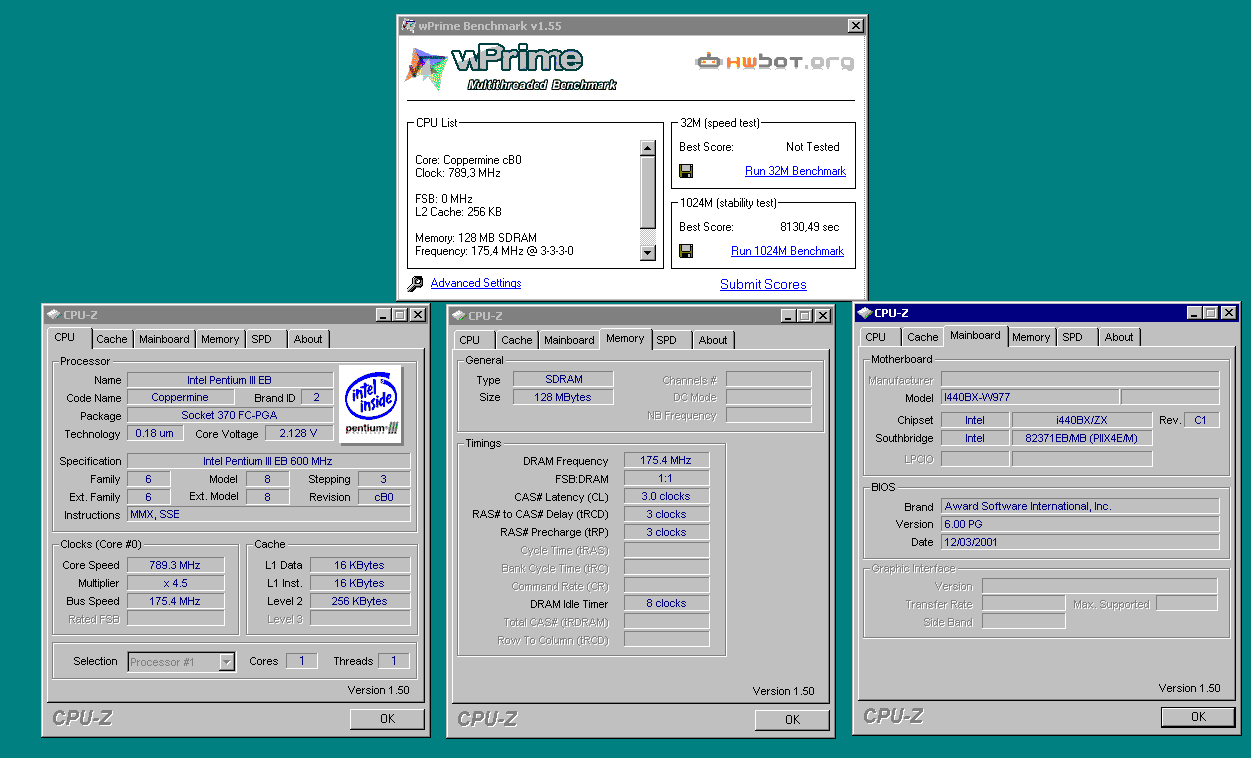Image resolution: width=1251 pixels, height=758 pixels.
Task: Open Advanced Settings link
Action: tap(476, 283)
